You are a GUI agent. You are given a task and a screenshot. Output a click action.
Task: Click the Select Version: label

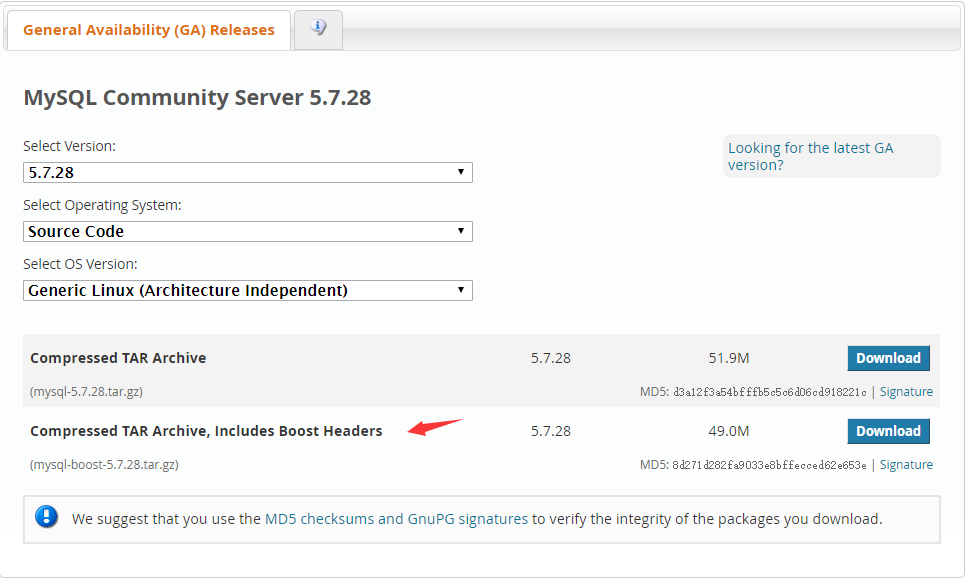pyautogui.click(x=69, y=146)
